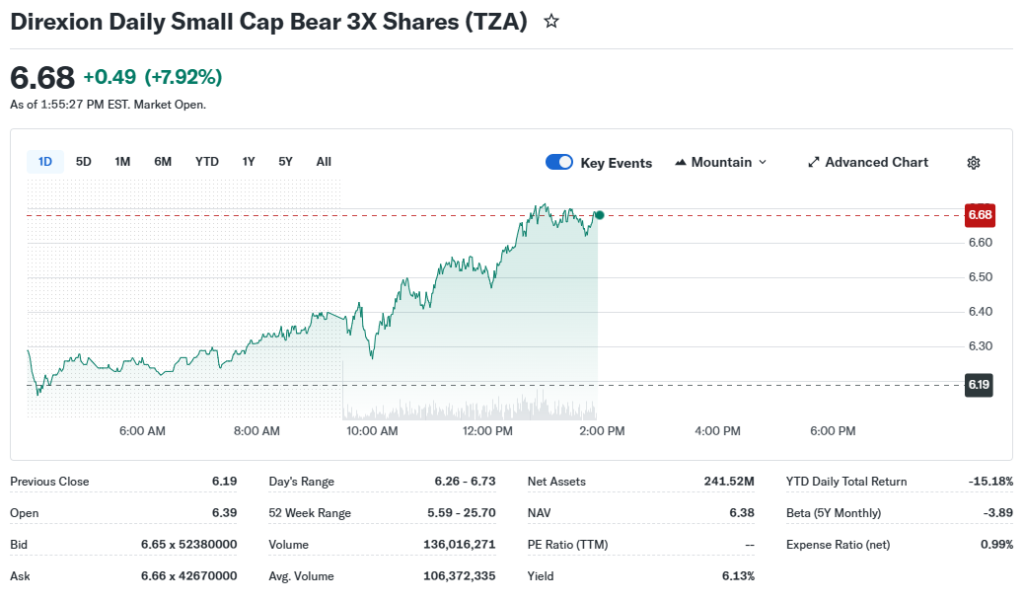Select the 1D time range tab

pyautogui.click(x=45, y=162)
